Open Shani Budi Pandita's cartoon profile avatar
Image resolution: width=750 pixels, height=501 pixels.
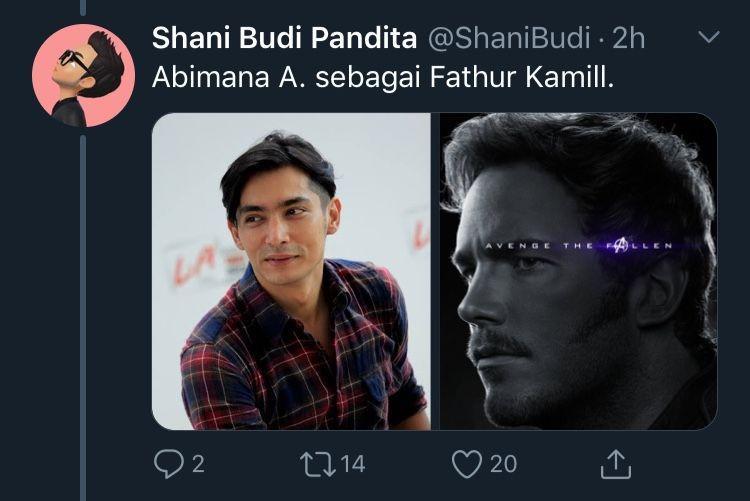(84, 75)
